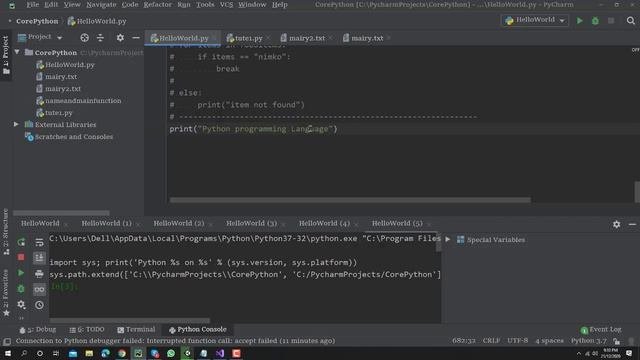The image size is (640, 360).
Task: Open the TODO tool window
Action: (x=87, y=329)
